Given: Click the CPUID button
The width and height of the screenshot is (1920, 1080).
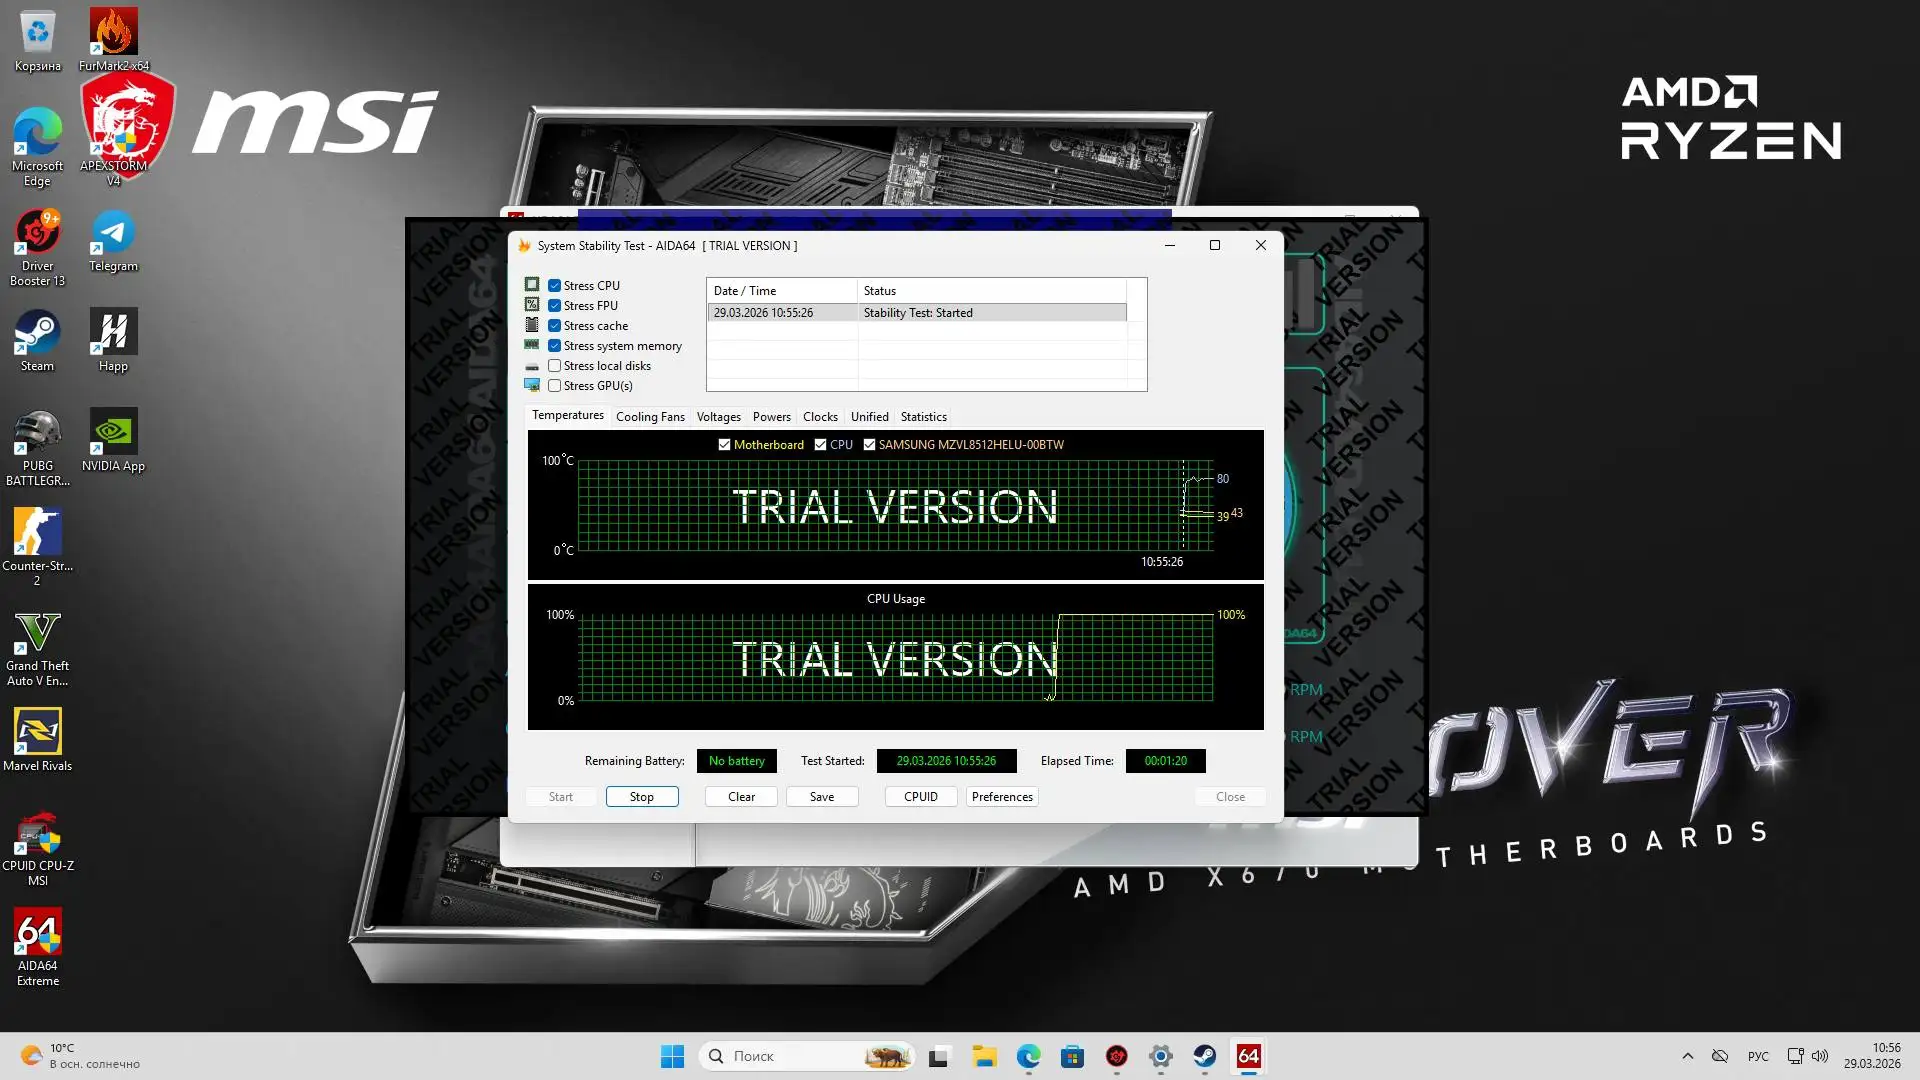Looking at the screenshot, I should [920, 797].
